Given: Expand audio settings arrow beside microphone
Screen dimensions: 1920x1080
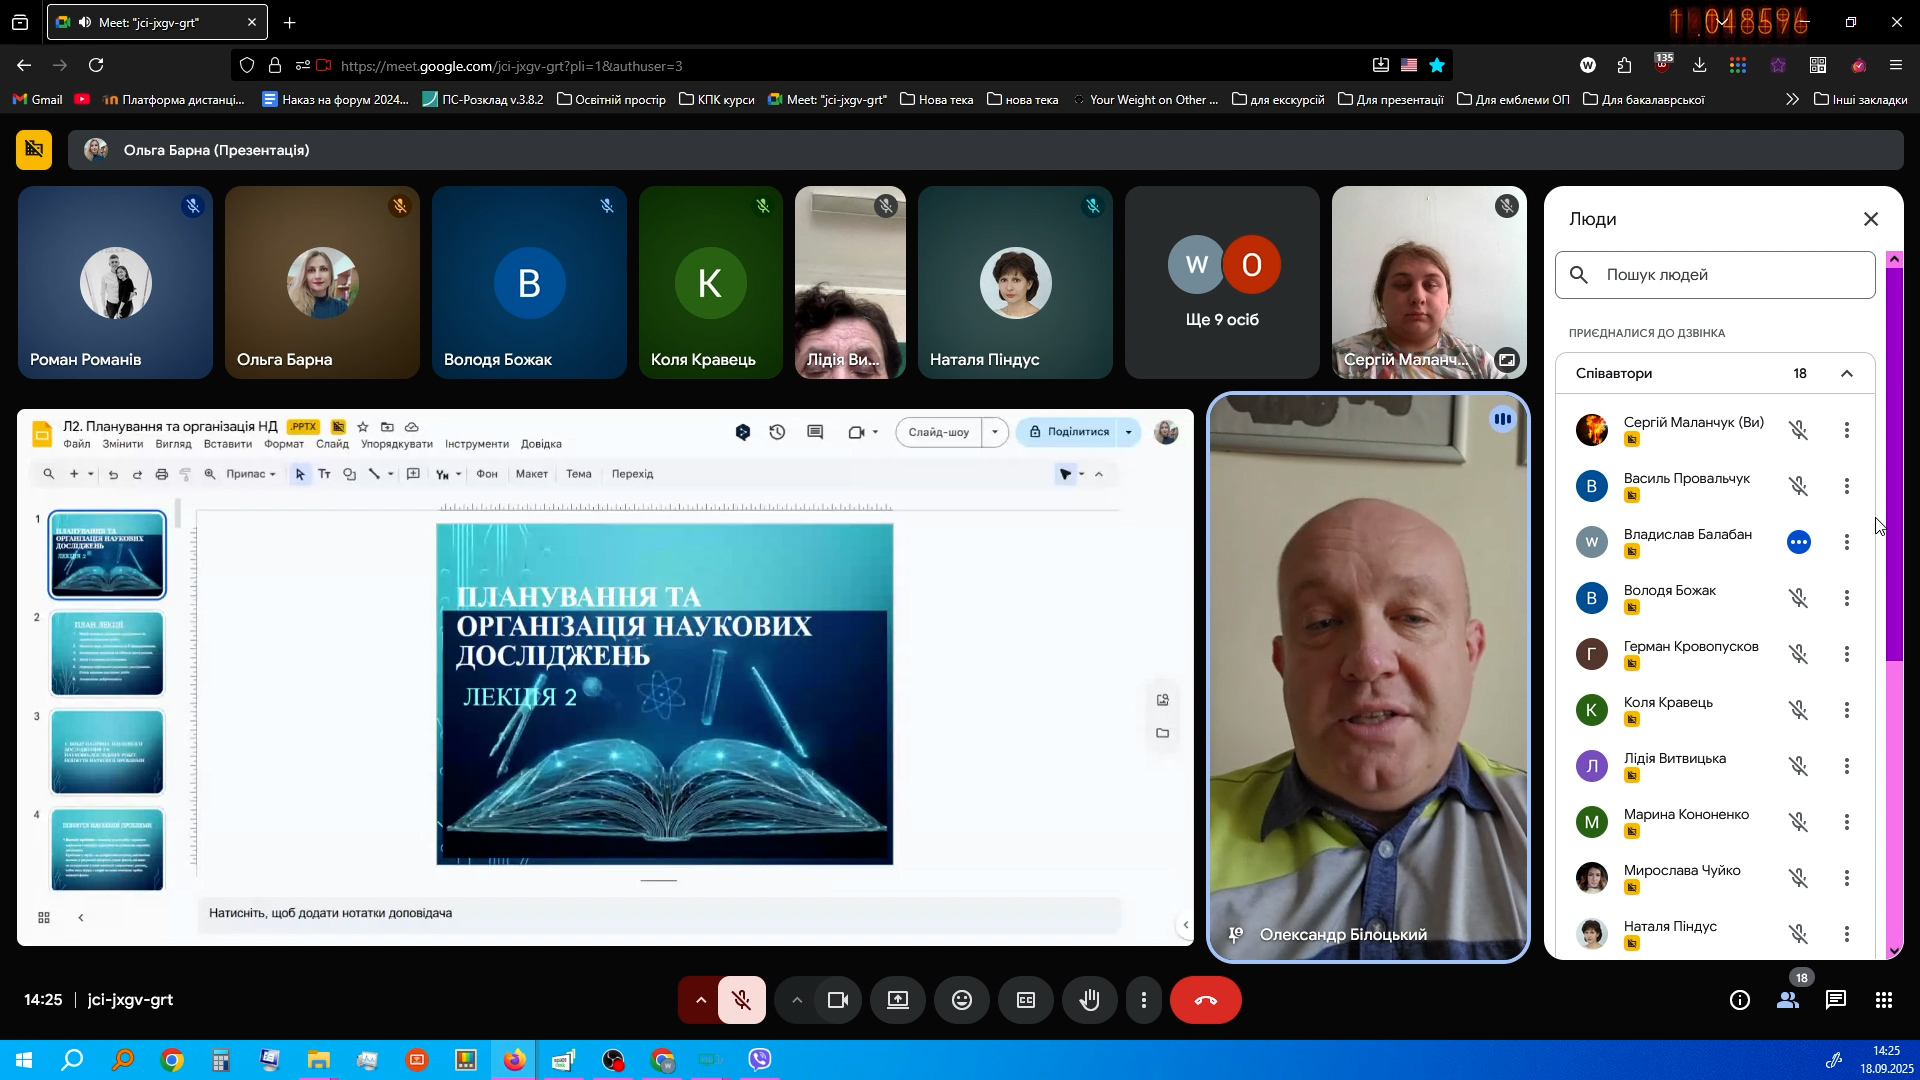Looking at the screenshot, I should (x=701, y=1000).
